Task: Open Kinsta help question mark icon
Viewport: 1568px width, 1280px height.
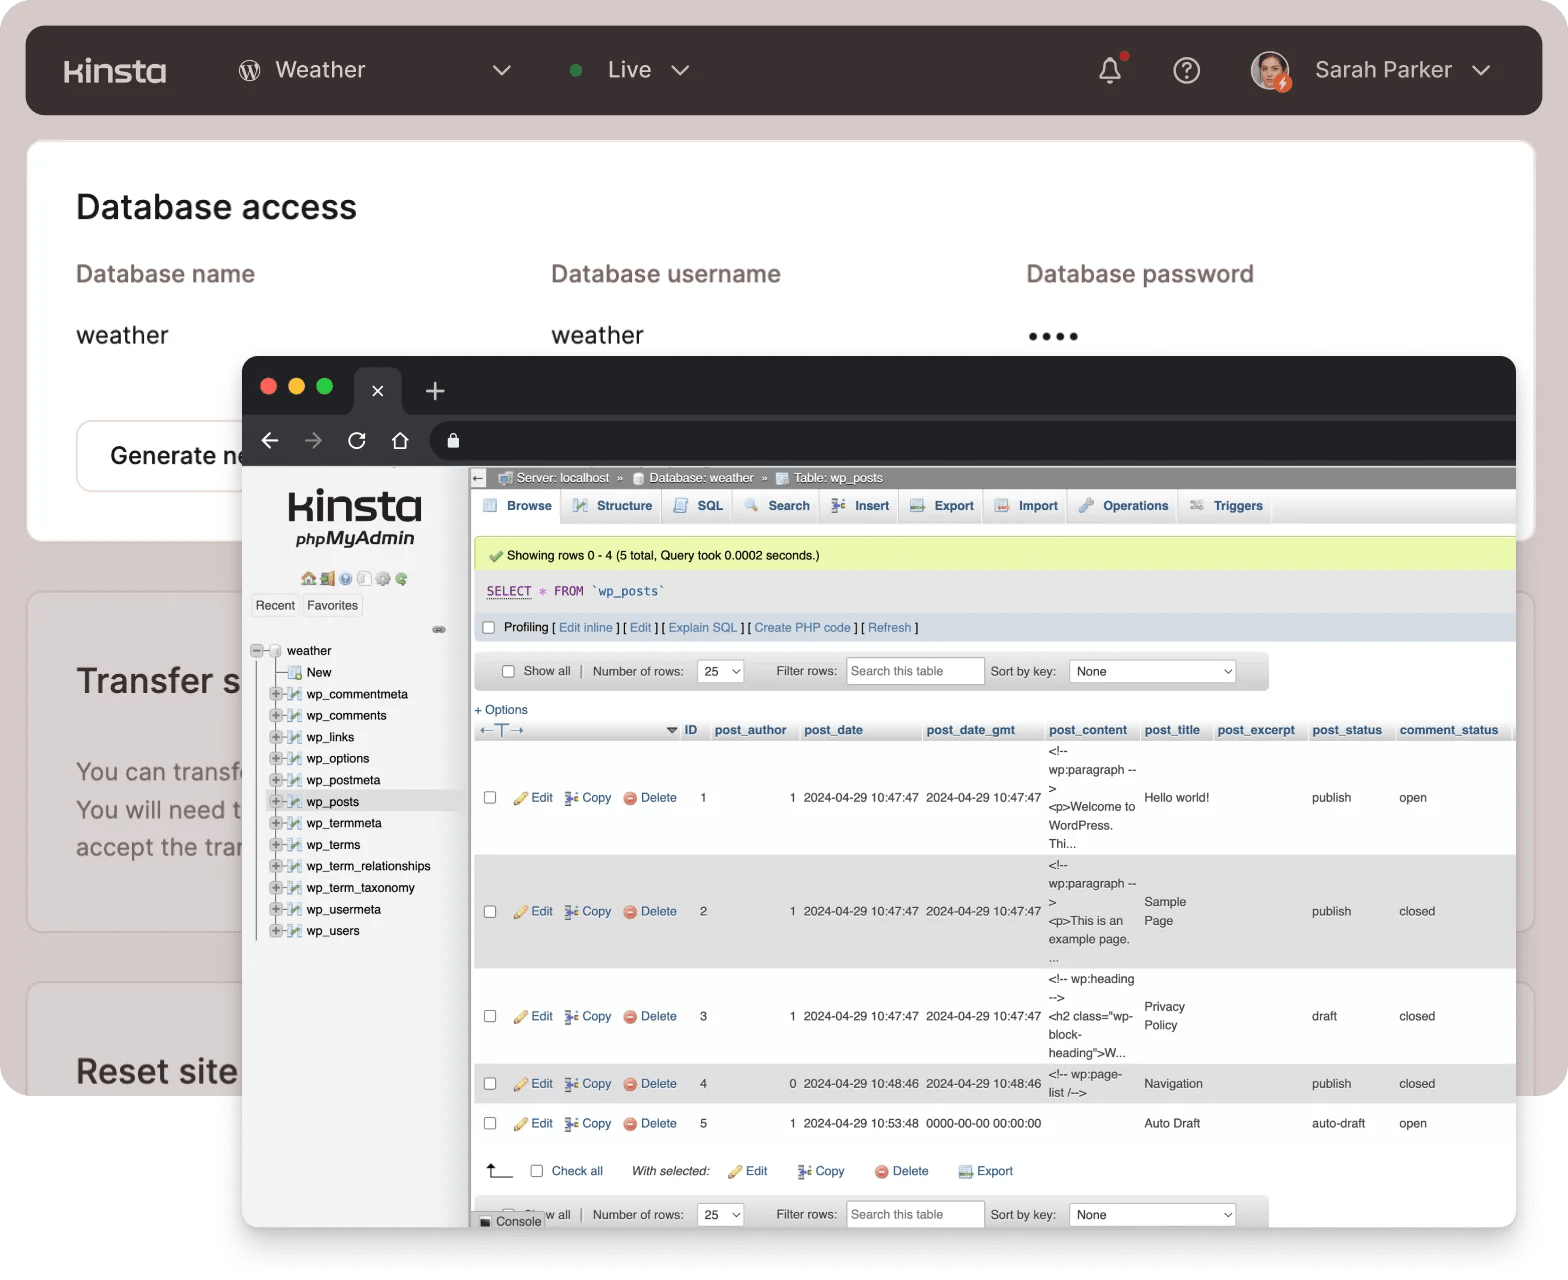Action: pyautogui.click(x=1187, y=70)
